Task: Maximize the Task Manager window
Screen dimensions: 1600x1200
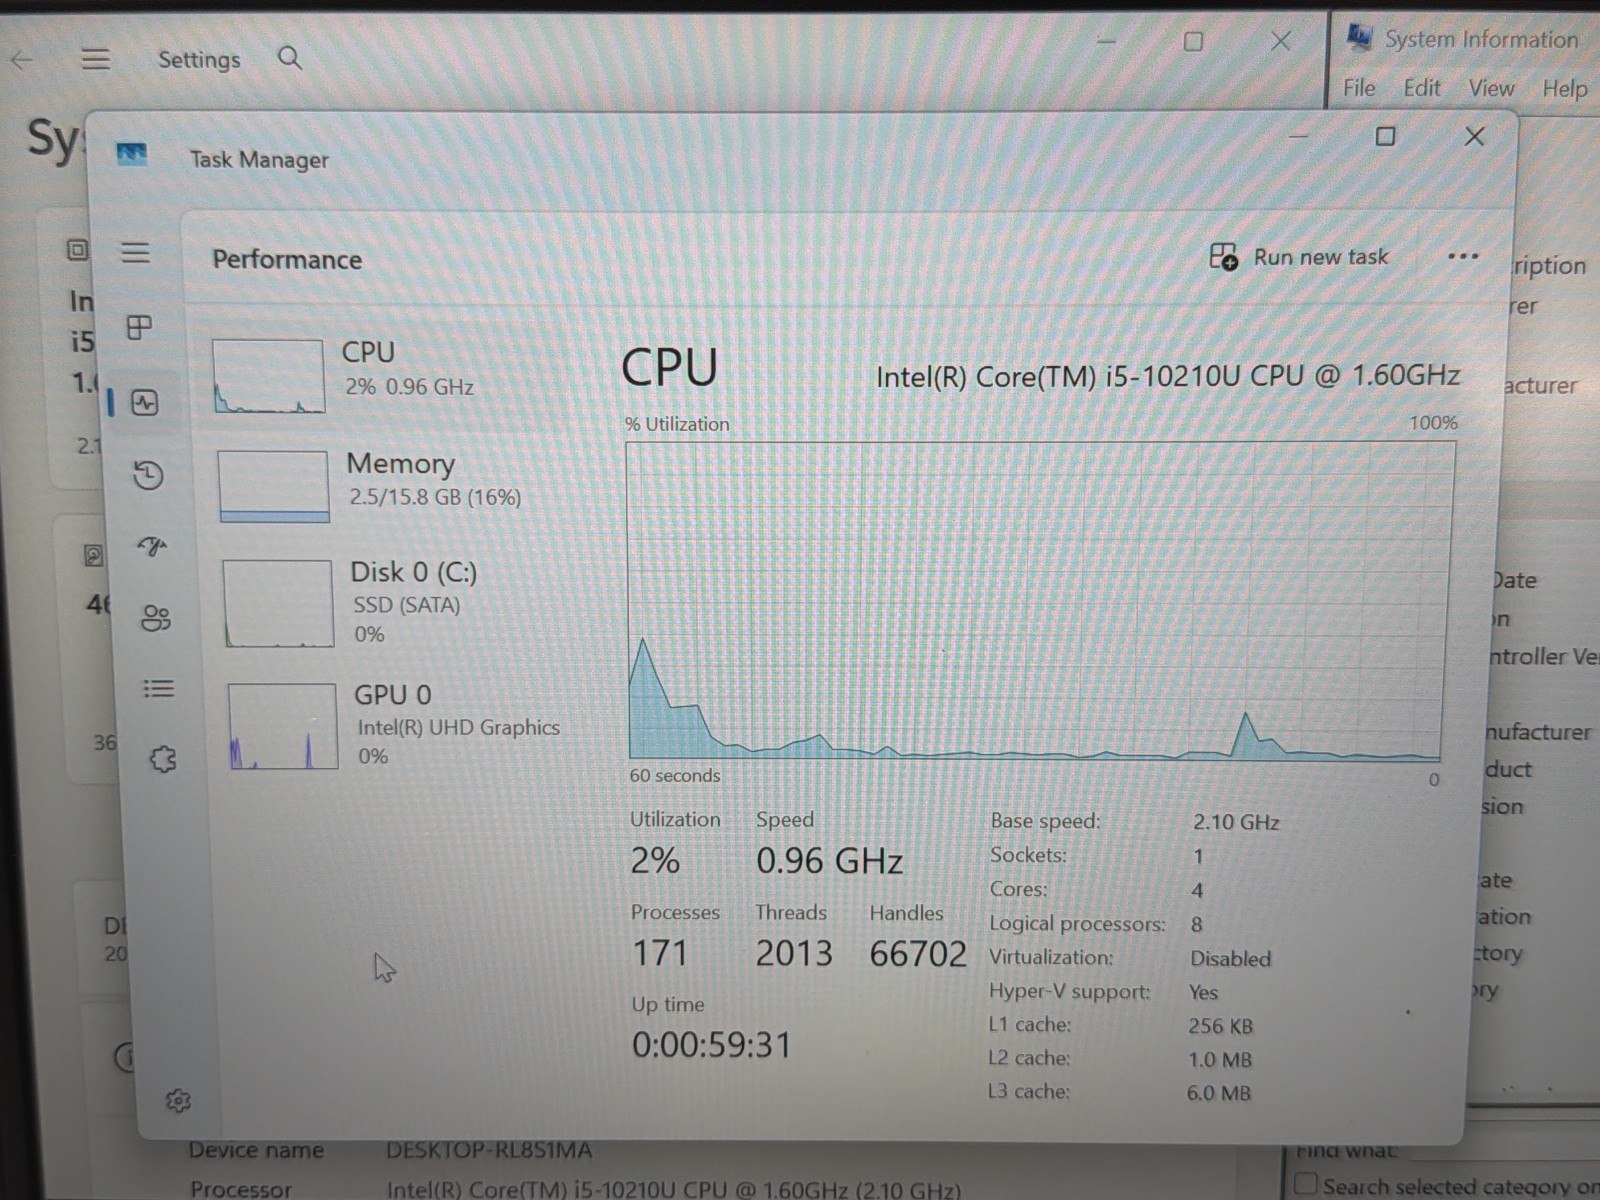Action: pos(1385,136)
